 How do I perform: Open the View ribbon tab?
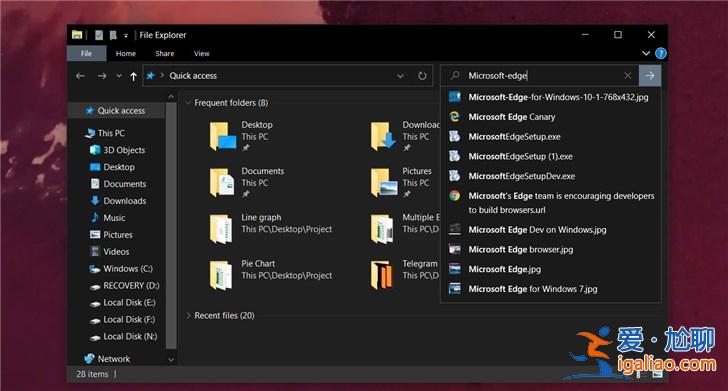[x=202, y=53]
